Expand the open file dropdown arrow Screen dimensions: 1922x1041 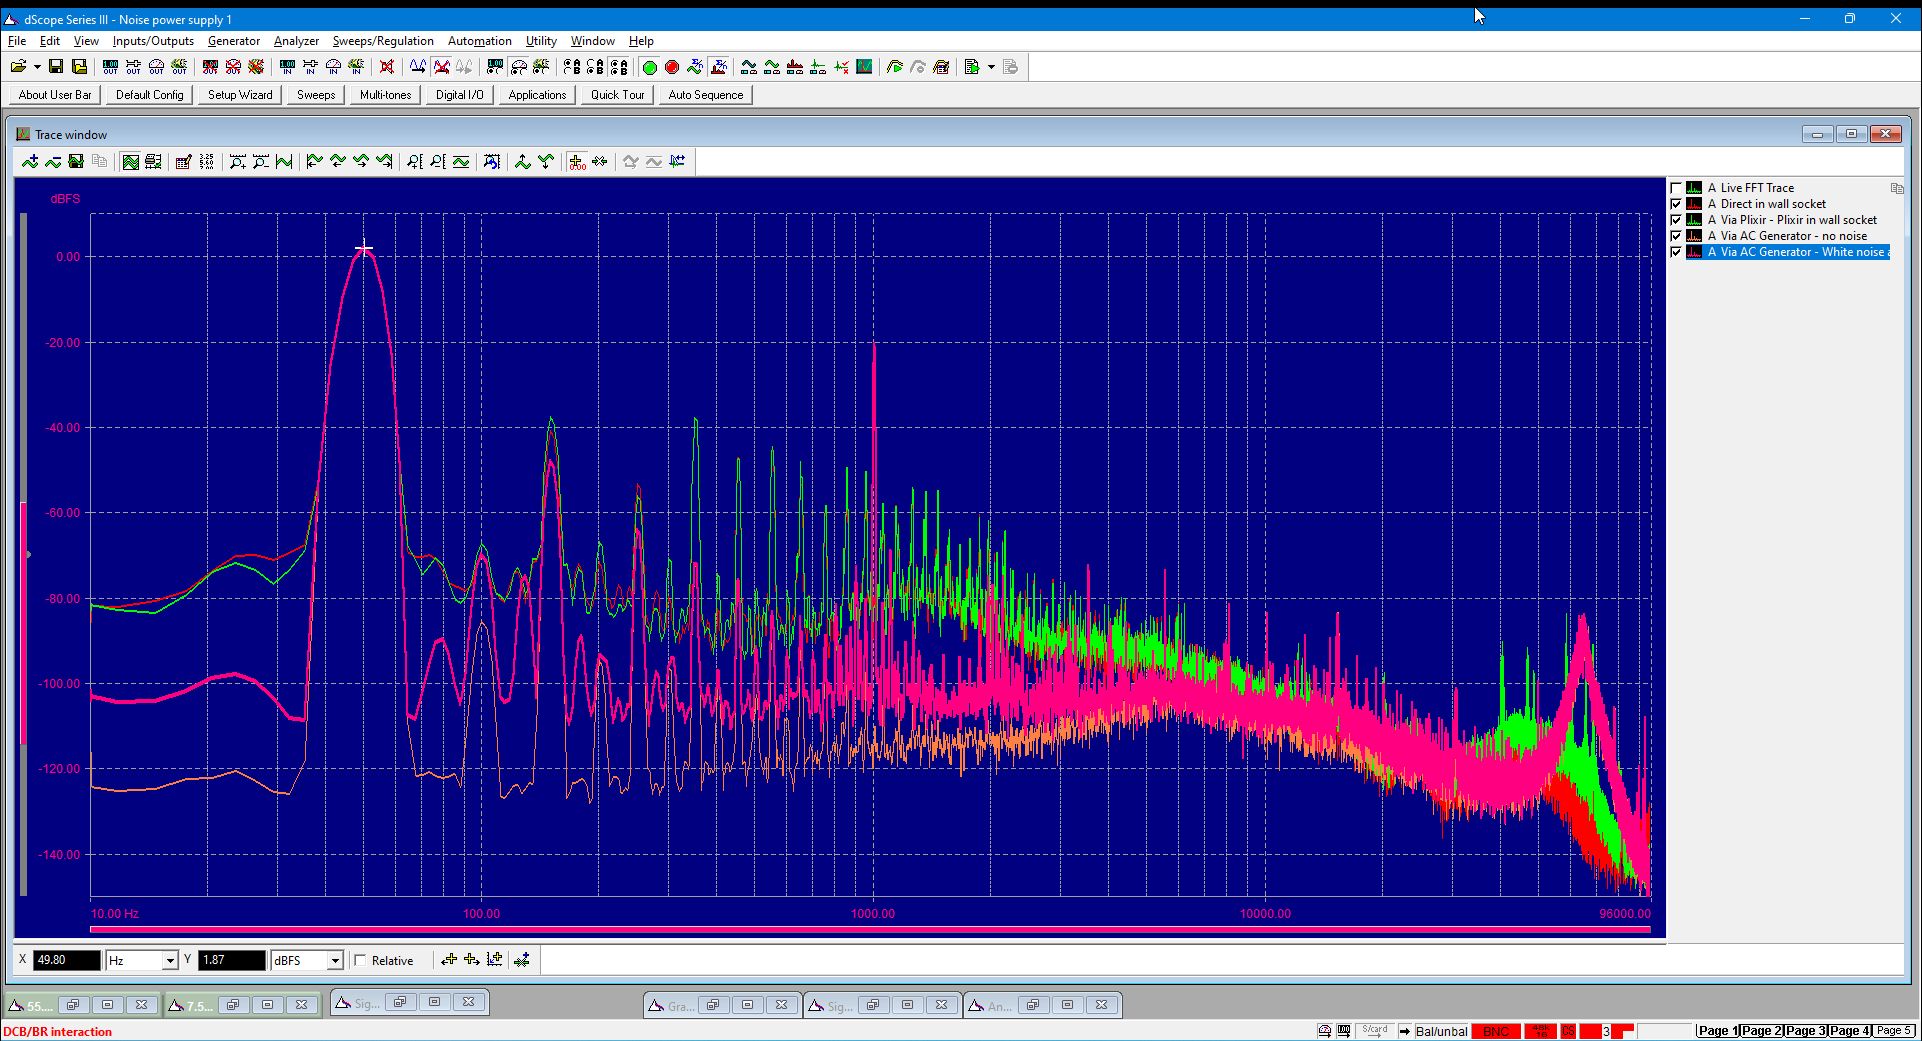[x=37, y=67]
